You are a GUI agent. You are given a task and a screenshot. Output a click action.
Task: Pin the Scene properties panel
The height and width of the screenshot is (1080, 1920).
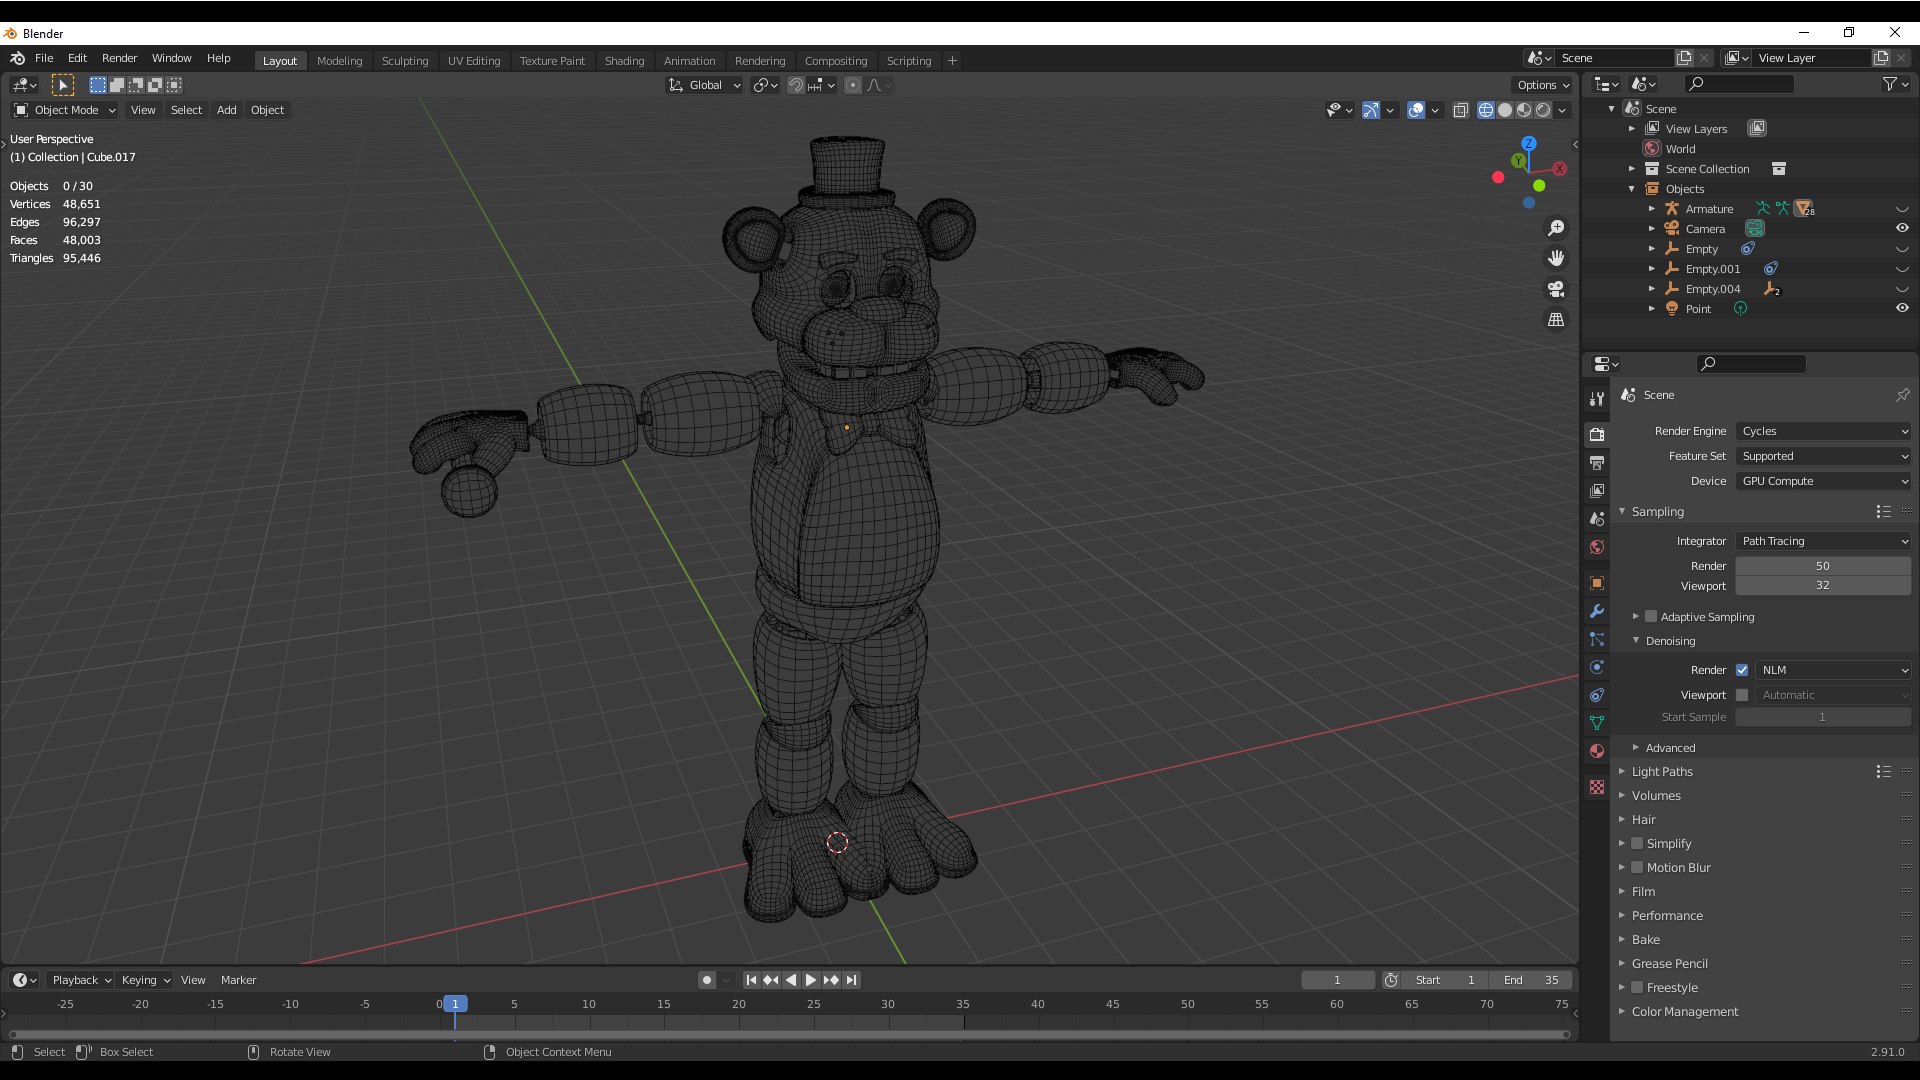pyautogui.click(x=1902, y=395)
